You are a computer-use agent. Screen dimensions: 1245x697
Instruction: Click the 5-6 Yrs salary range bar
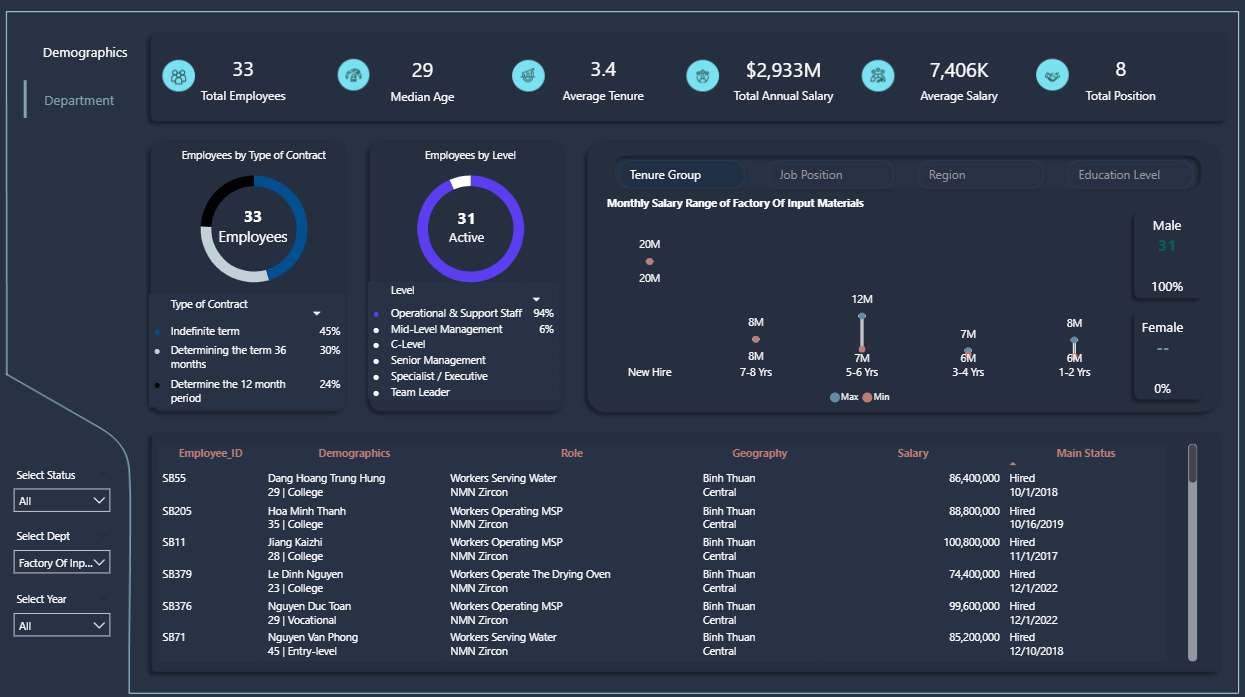862,332
